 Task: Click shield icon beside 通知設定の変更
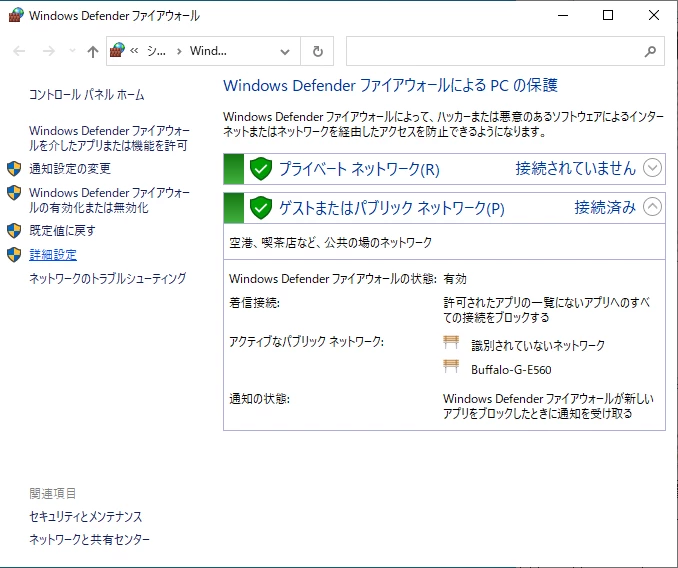pyautogui.click(x=14, y=169)
